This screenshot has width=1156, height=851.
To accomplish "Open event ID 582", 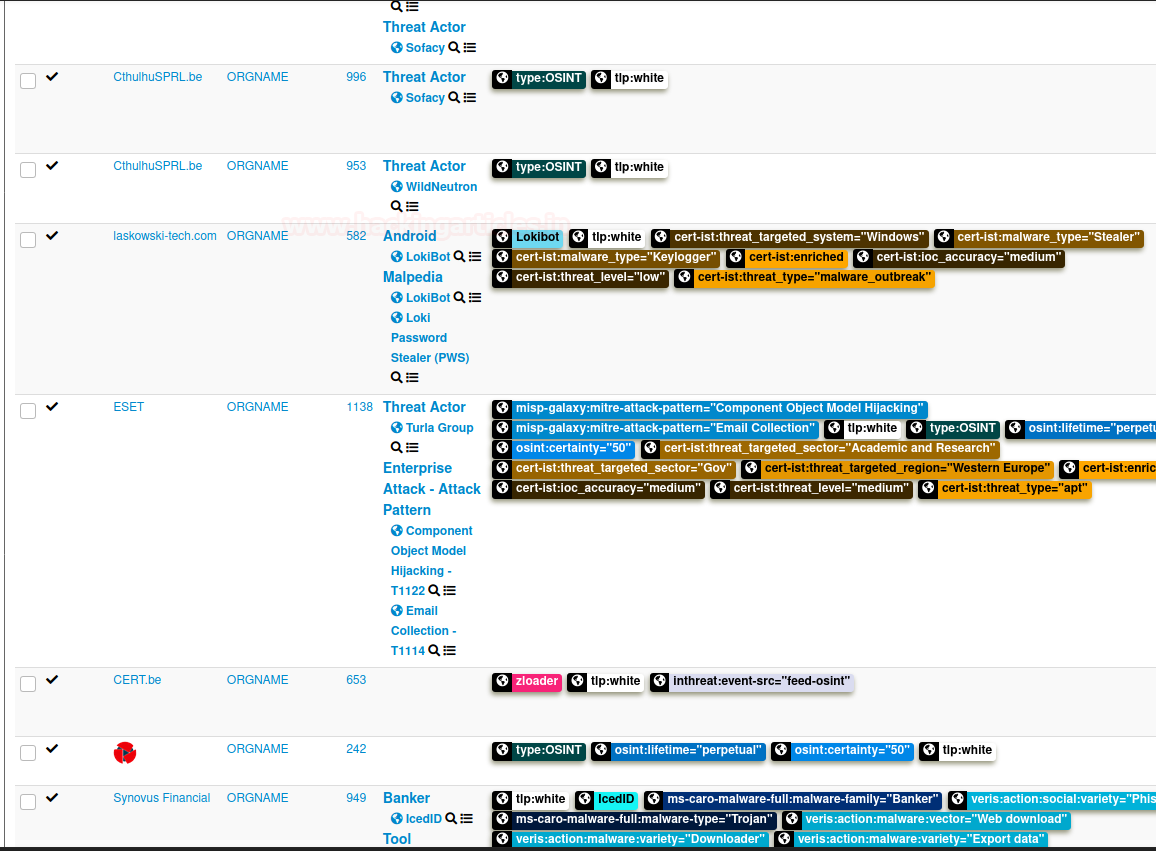I will click(x=356, y=236).
